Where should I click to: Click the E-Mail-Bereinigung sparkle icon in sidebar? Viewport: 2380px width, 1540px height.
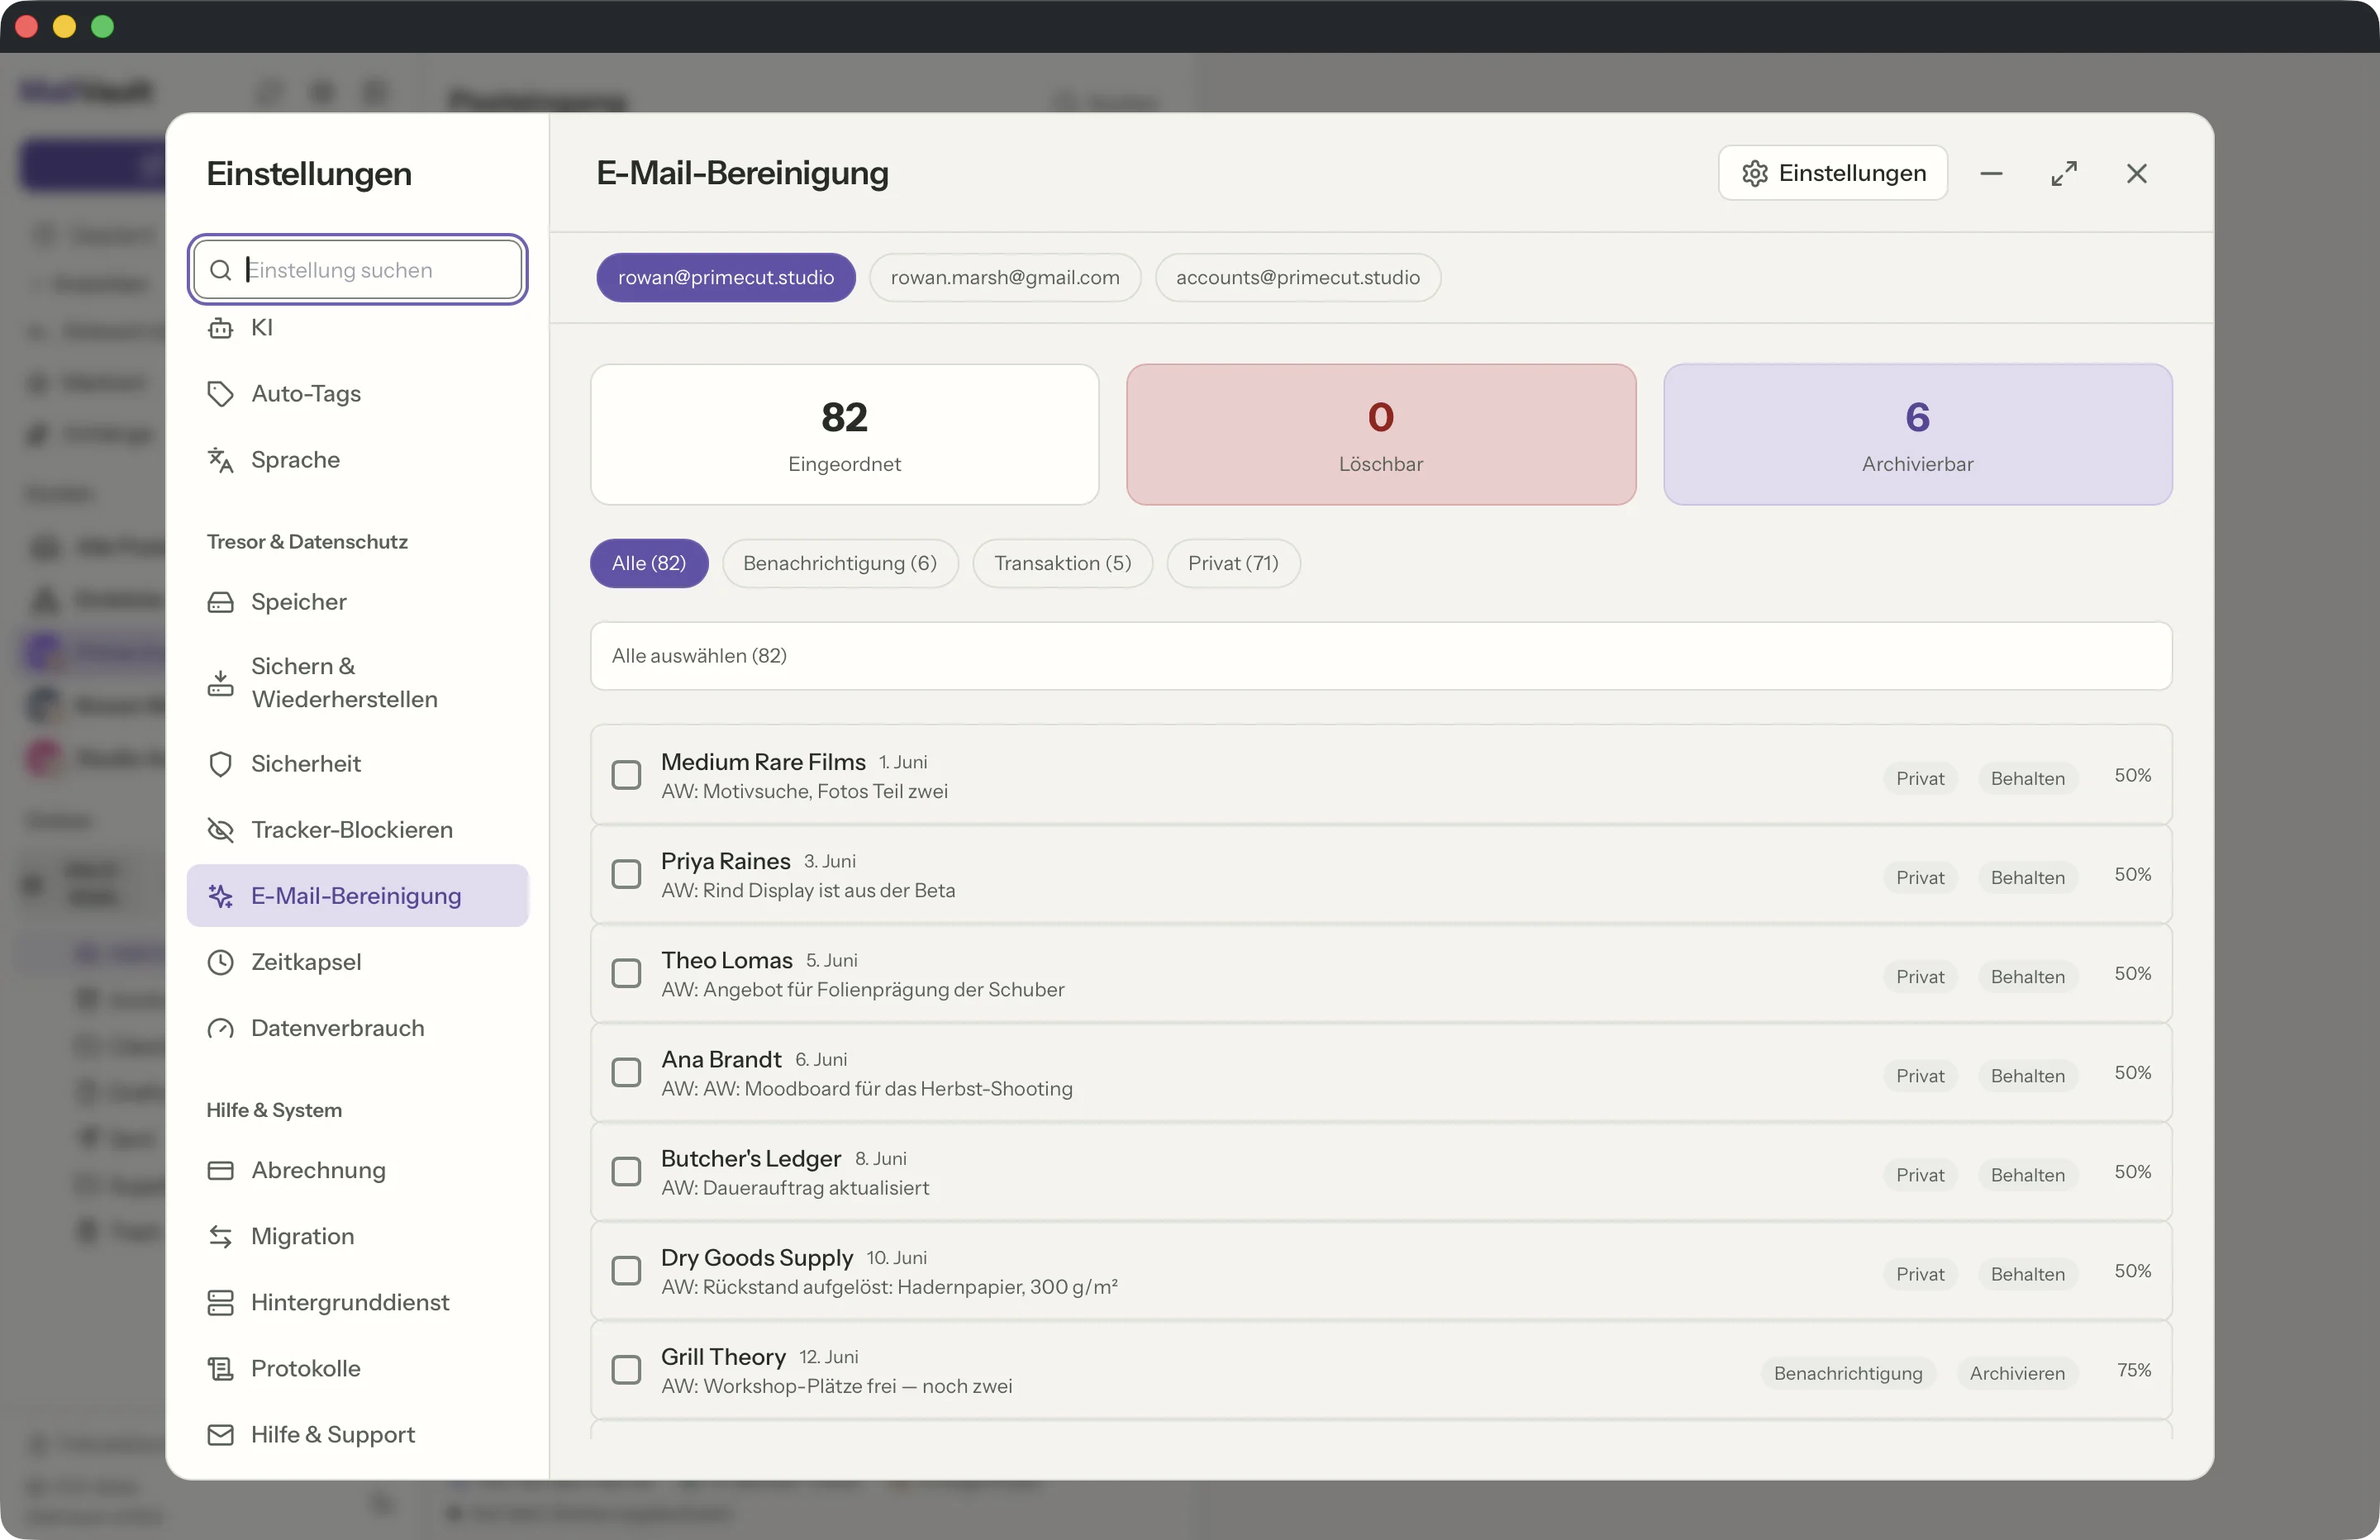(220, 896)
